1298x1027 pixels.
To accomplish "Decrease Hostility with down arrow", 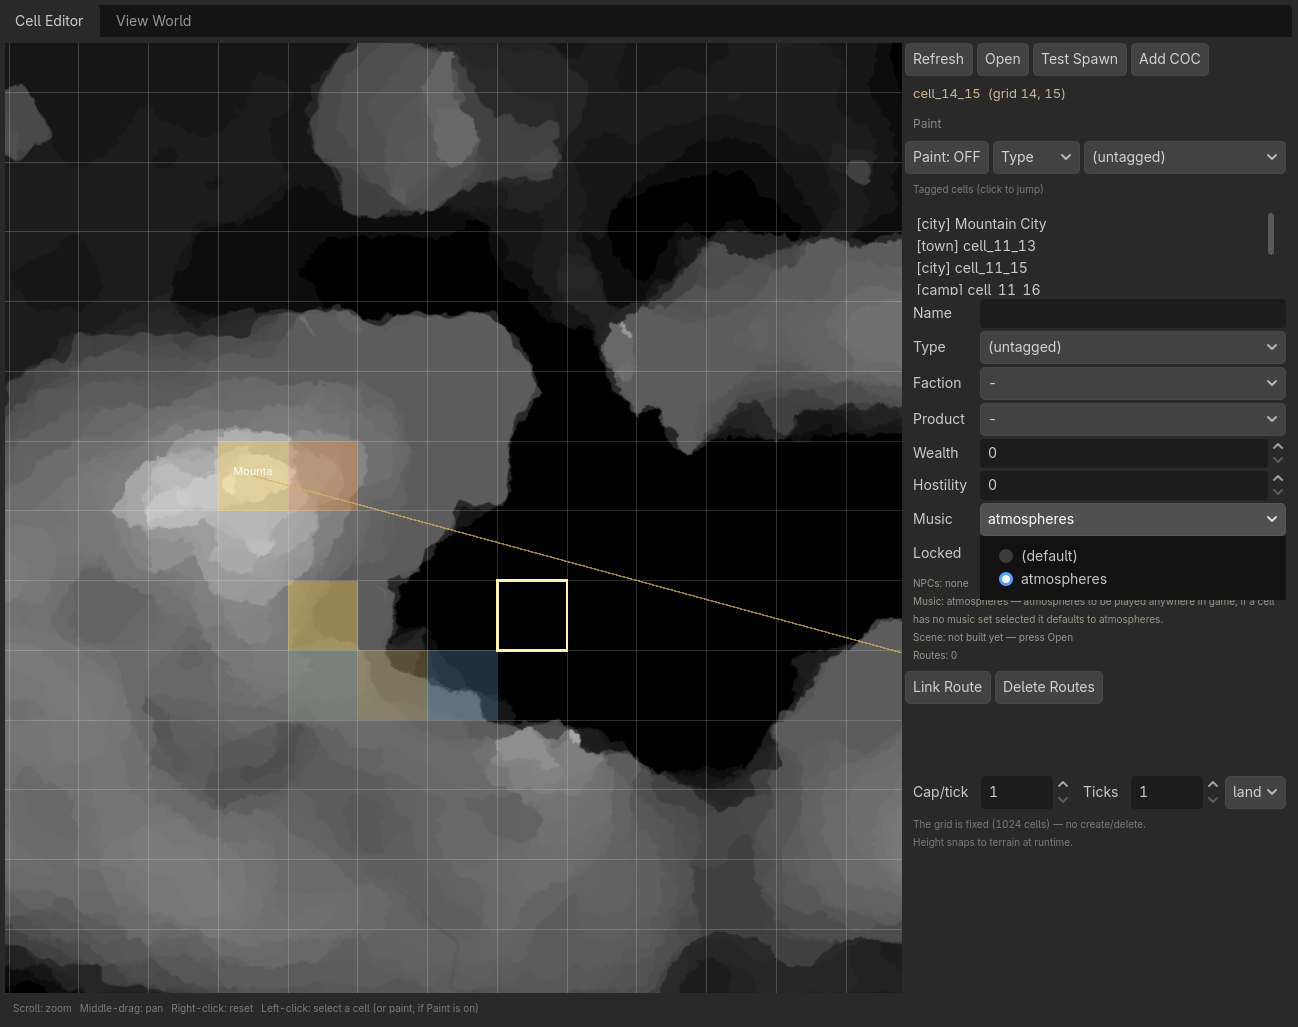I will pyautogui.click(x=1278, y=492).
